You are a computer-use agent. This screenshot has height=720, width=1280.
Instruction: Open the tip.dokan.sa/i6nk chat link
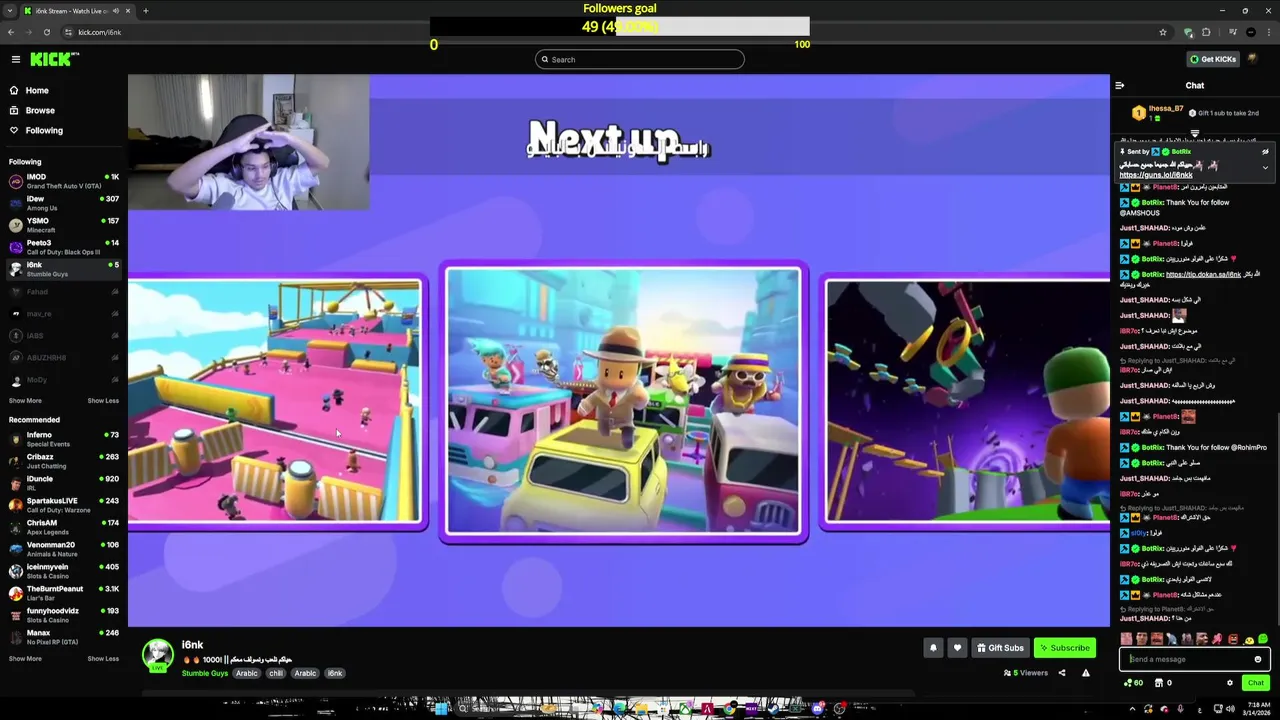[1203, 274]
